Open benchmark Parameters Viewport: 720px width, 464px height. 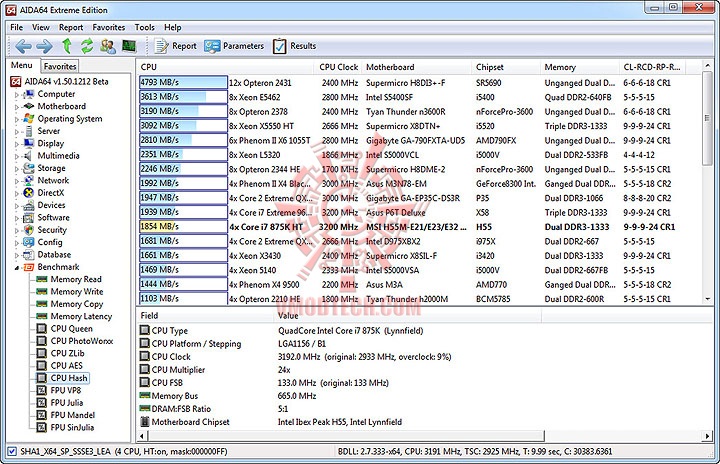234,46
